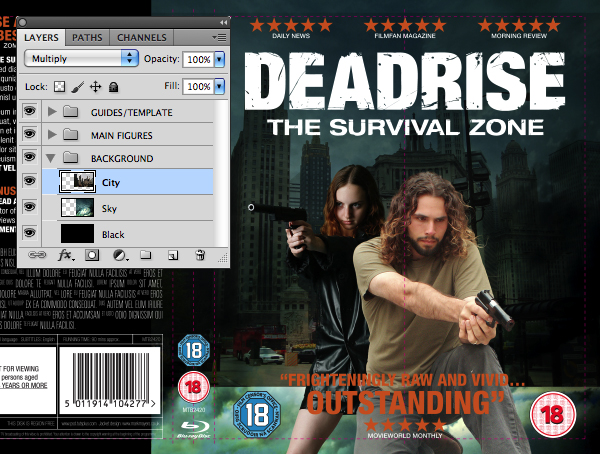The height and width of the screenshot is (454, 600).
Task: Hide the BACKGROUND group
Action: [30, 157]
